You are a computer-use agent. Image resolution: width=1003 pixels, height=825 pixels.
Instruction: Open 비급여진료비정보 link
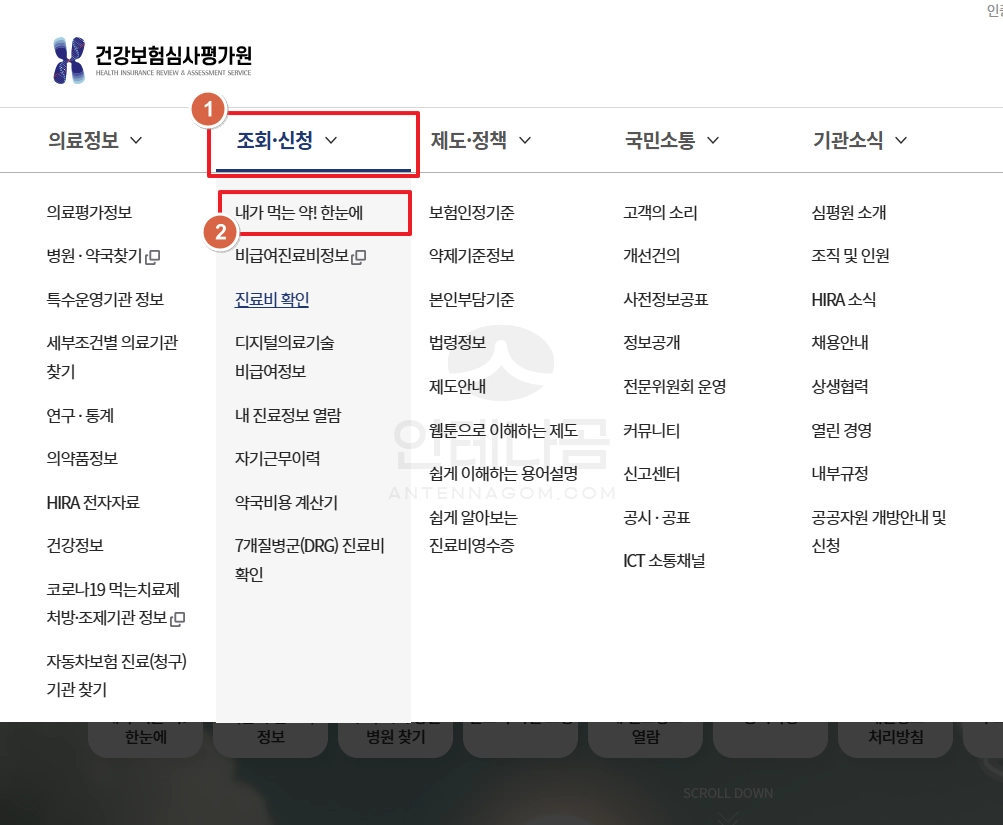pyautogui.click(x=292, y=256)
